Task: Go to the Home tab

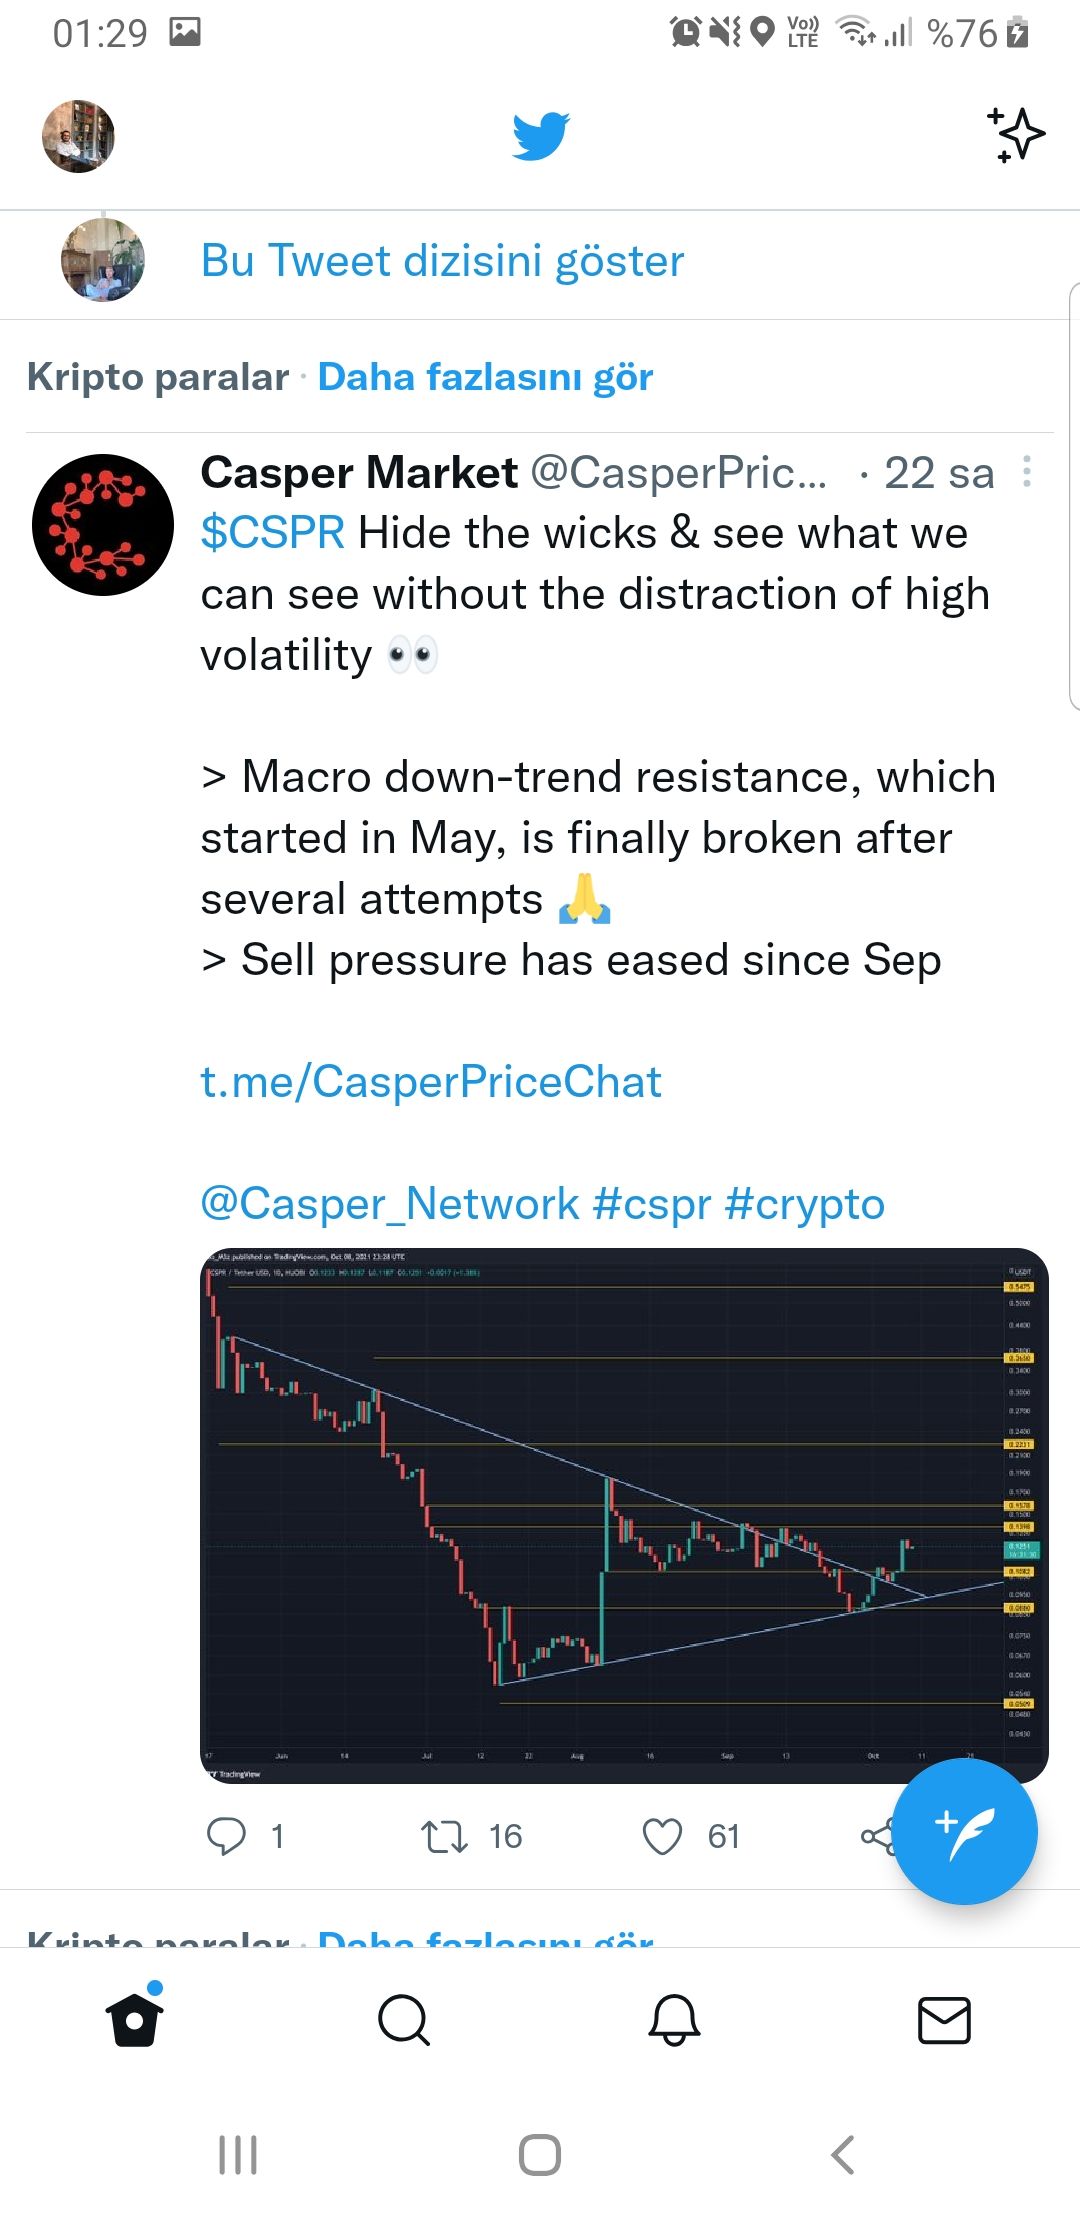Action: click(x=135, y=2020)
